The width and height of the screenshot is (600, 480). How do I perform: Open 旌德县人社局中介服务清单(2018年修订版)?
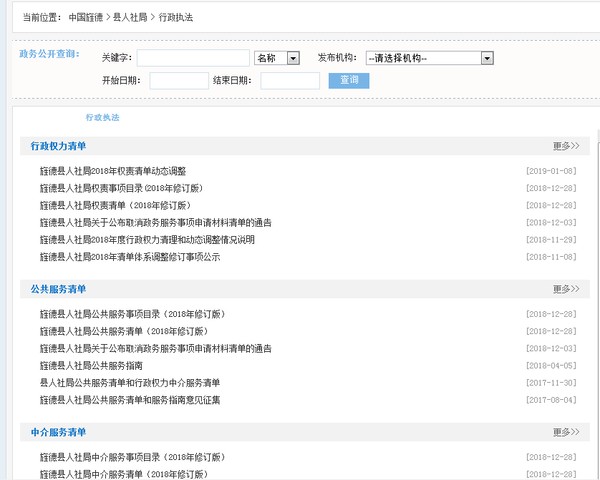(x=124, y=474)
